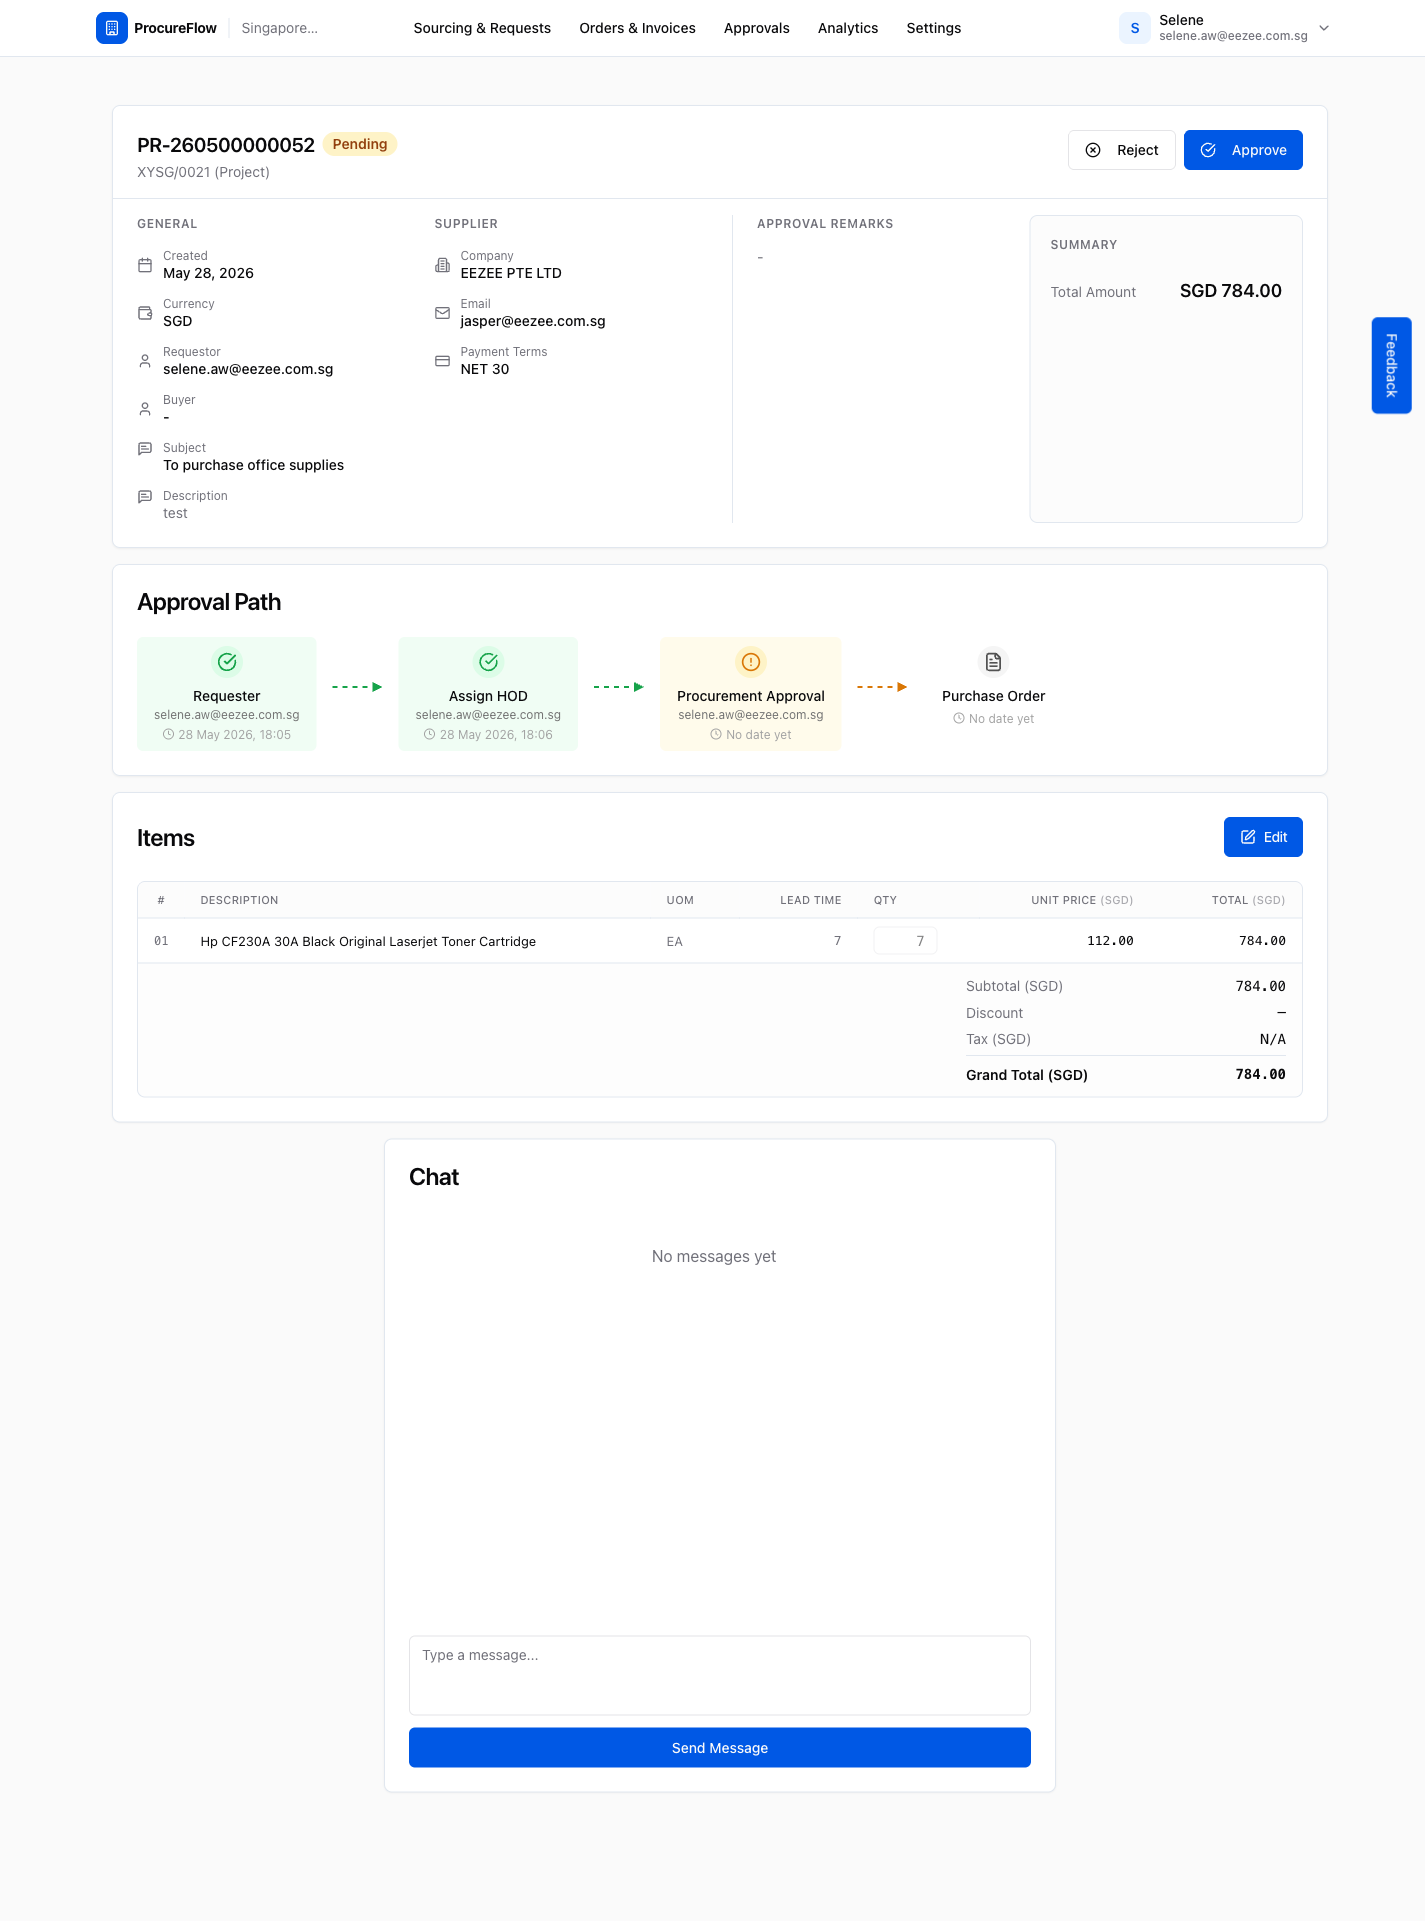
Task: Click the clock icon under Requester step
Action: click(x=168, y=735)
